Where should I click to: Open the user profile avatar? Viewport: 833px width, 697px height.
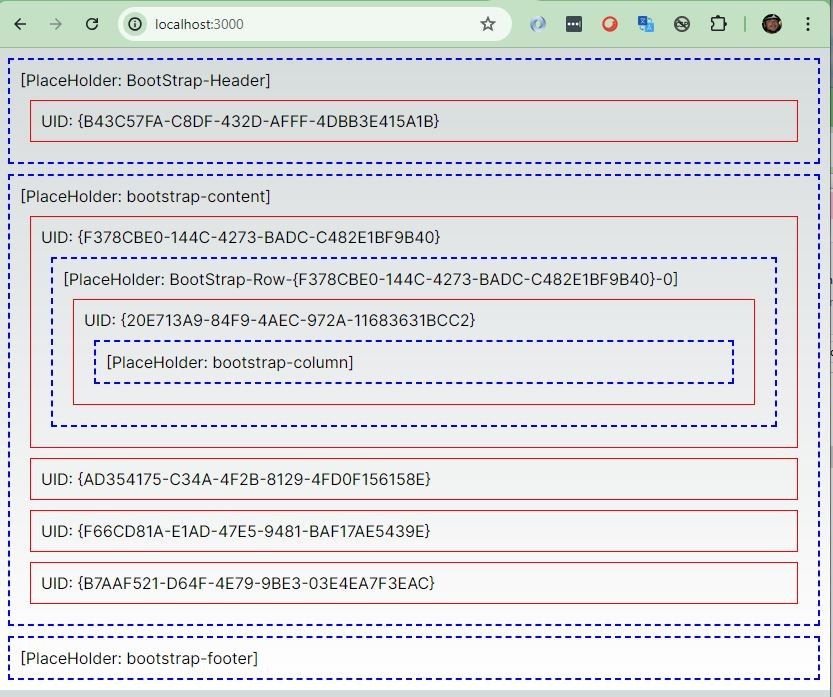pyautogui.click(x=771, y=24)
